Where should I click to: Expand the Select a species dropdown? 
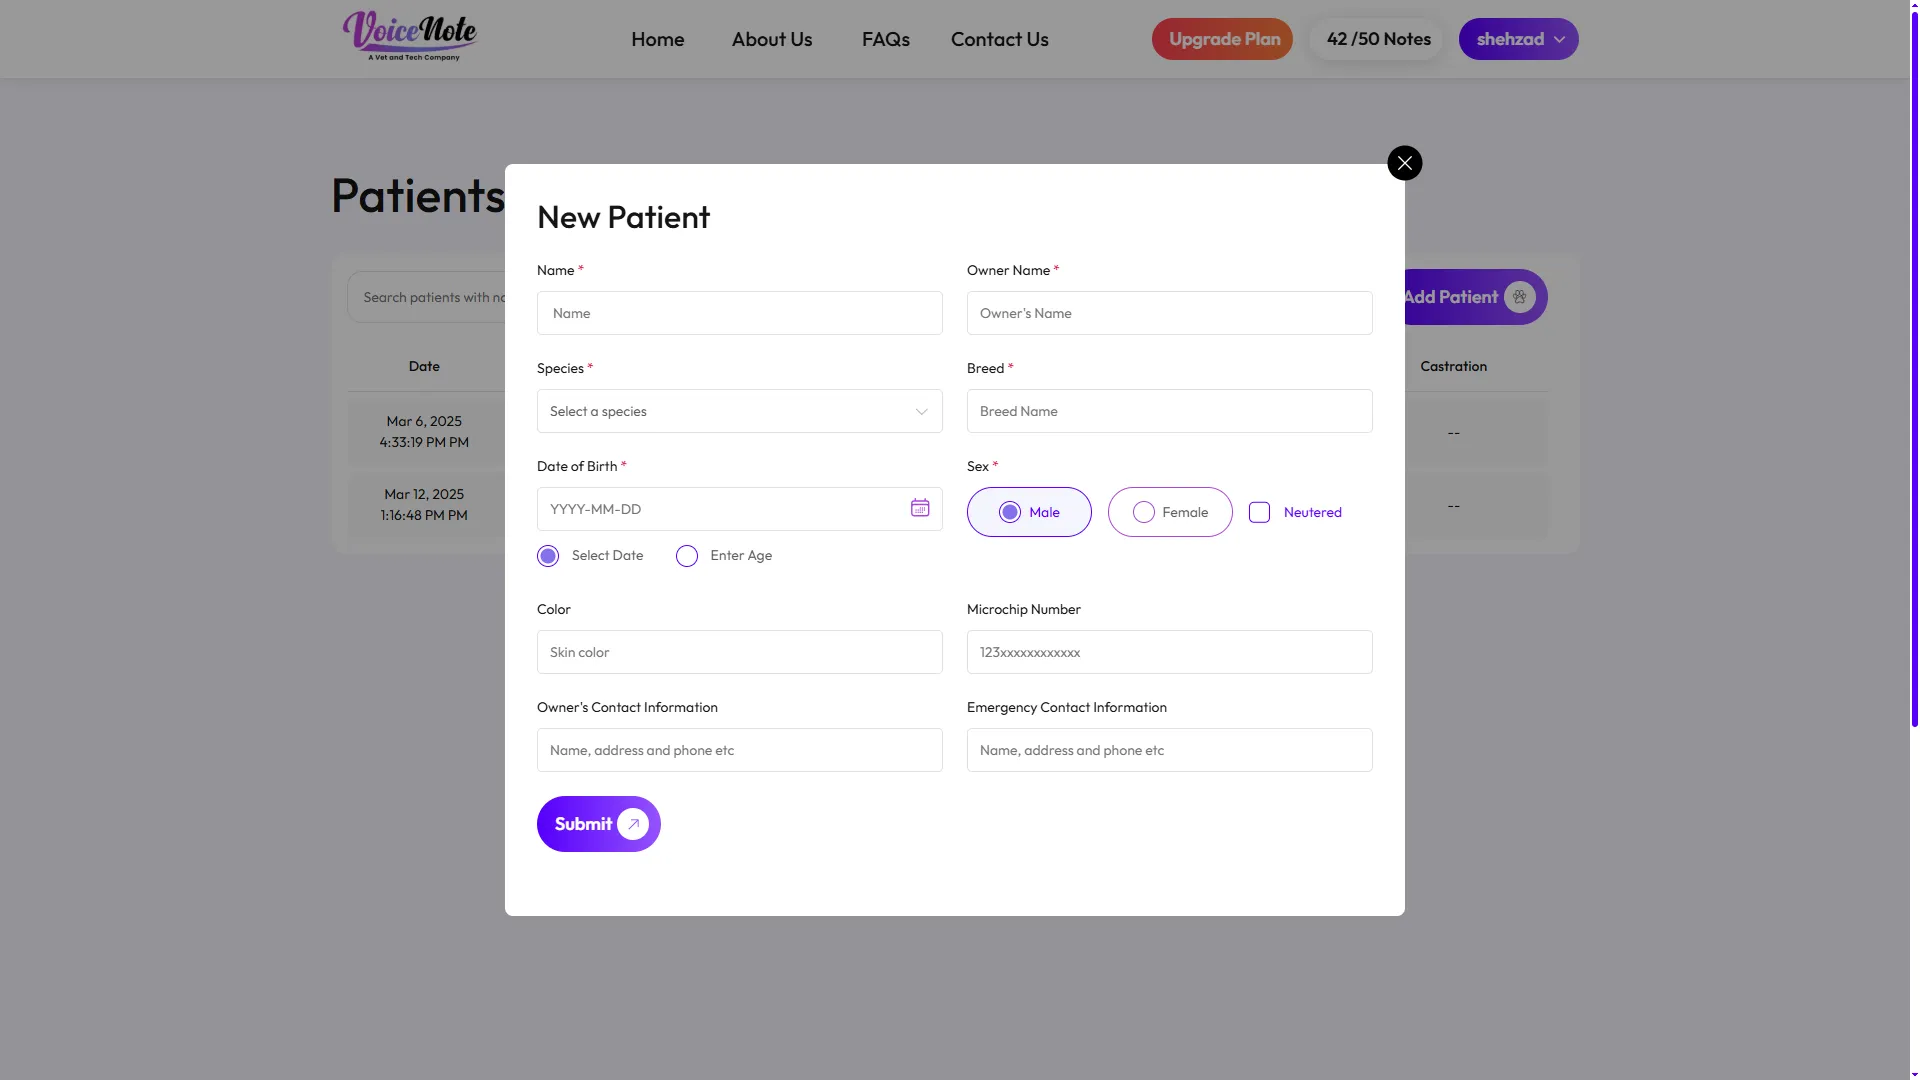coord(739,411)
